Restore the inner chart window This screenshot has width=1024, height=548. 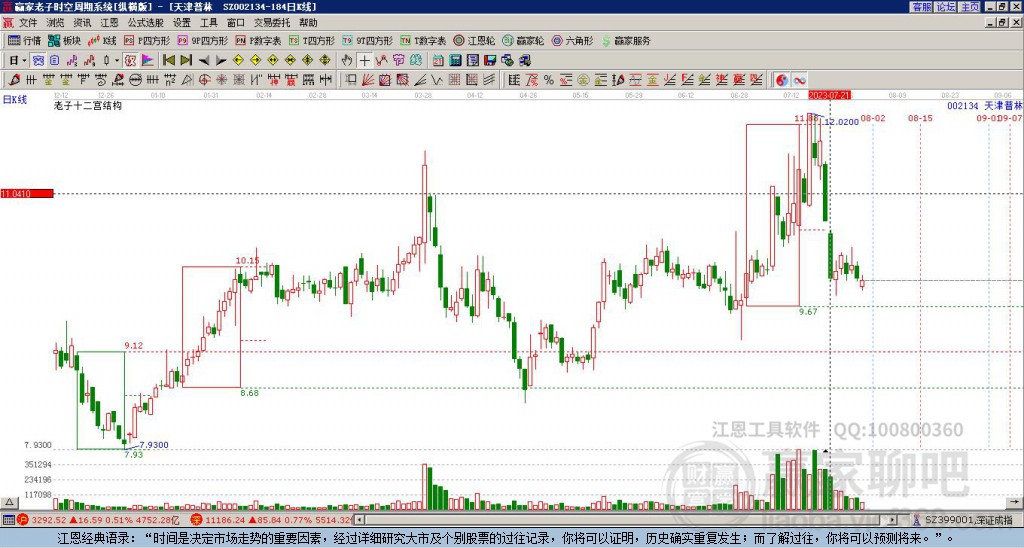click(1001, 23)
